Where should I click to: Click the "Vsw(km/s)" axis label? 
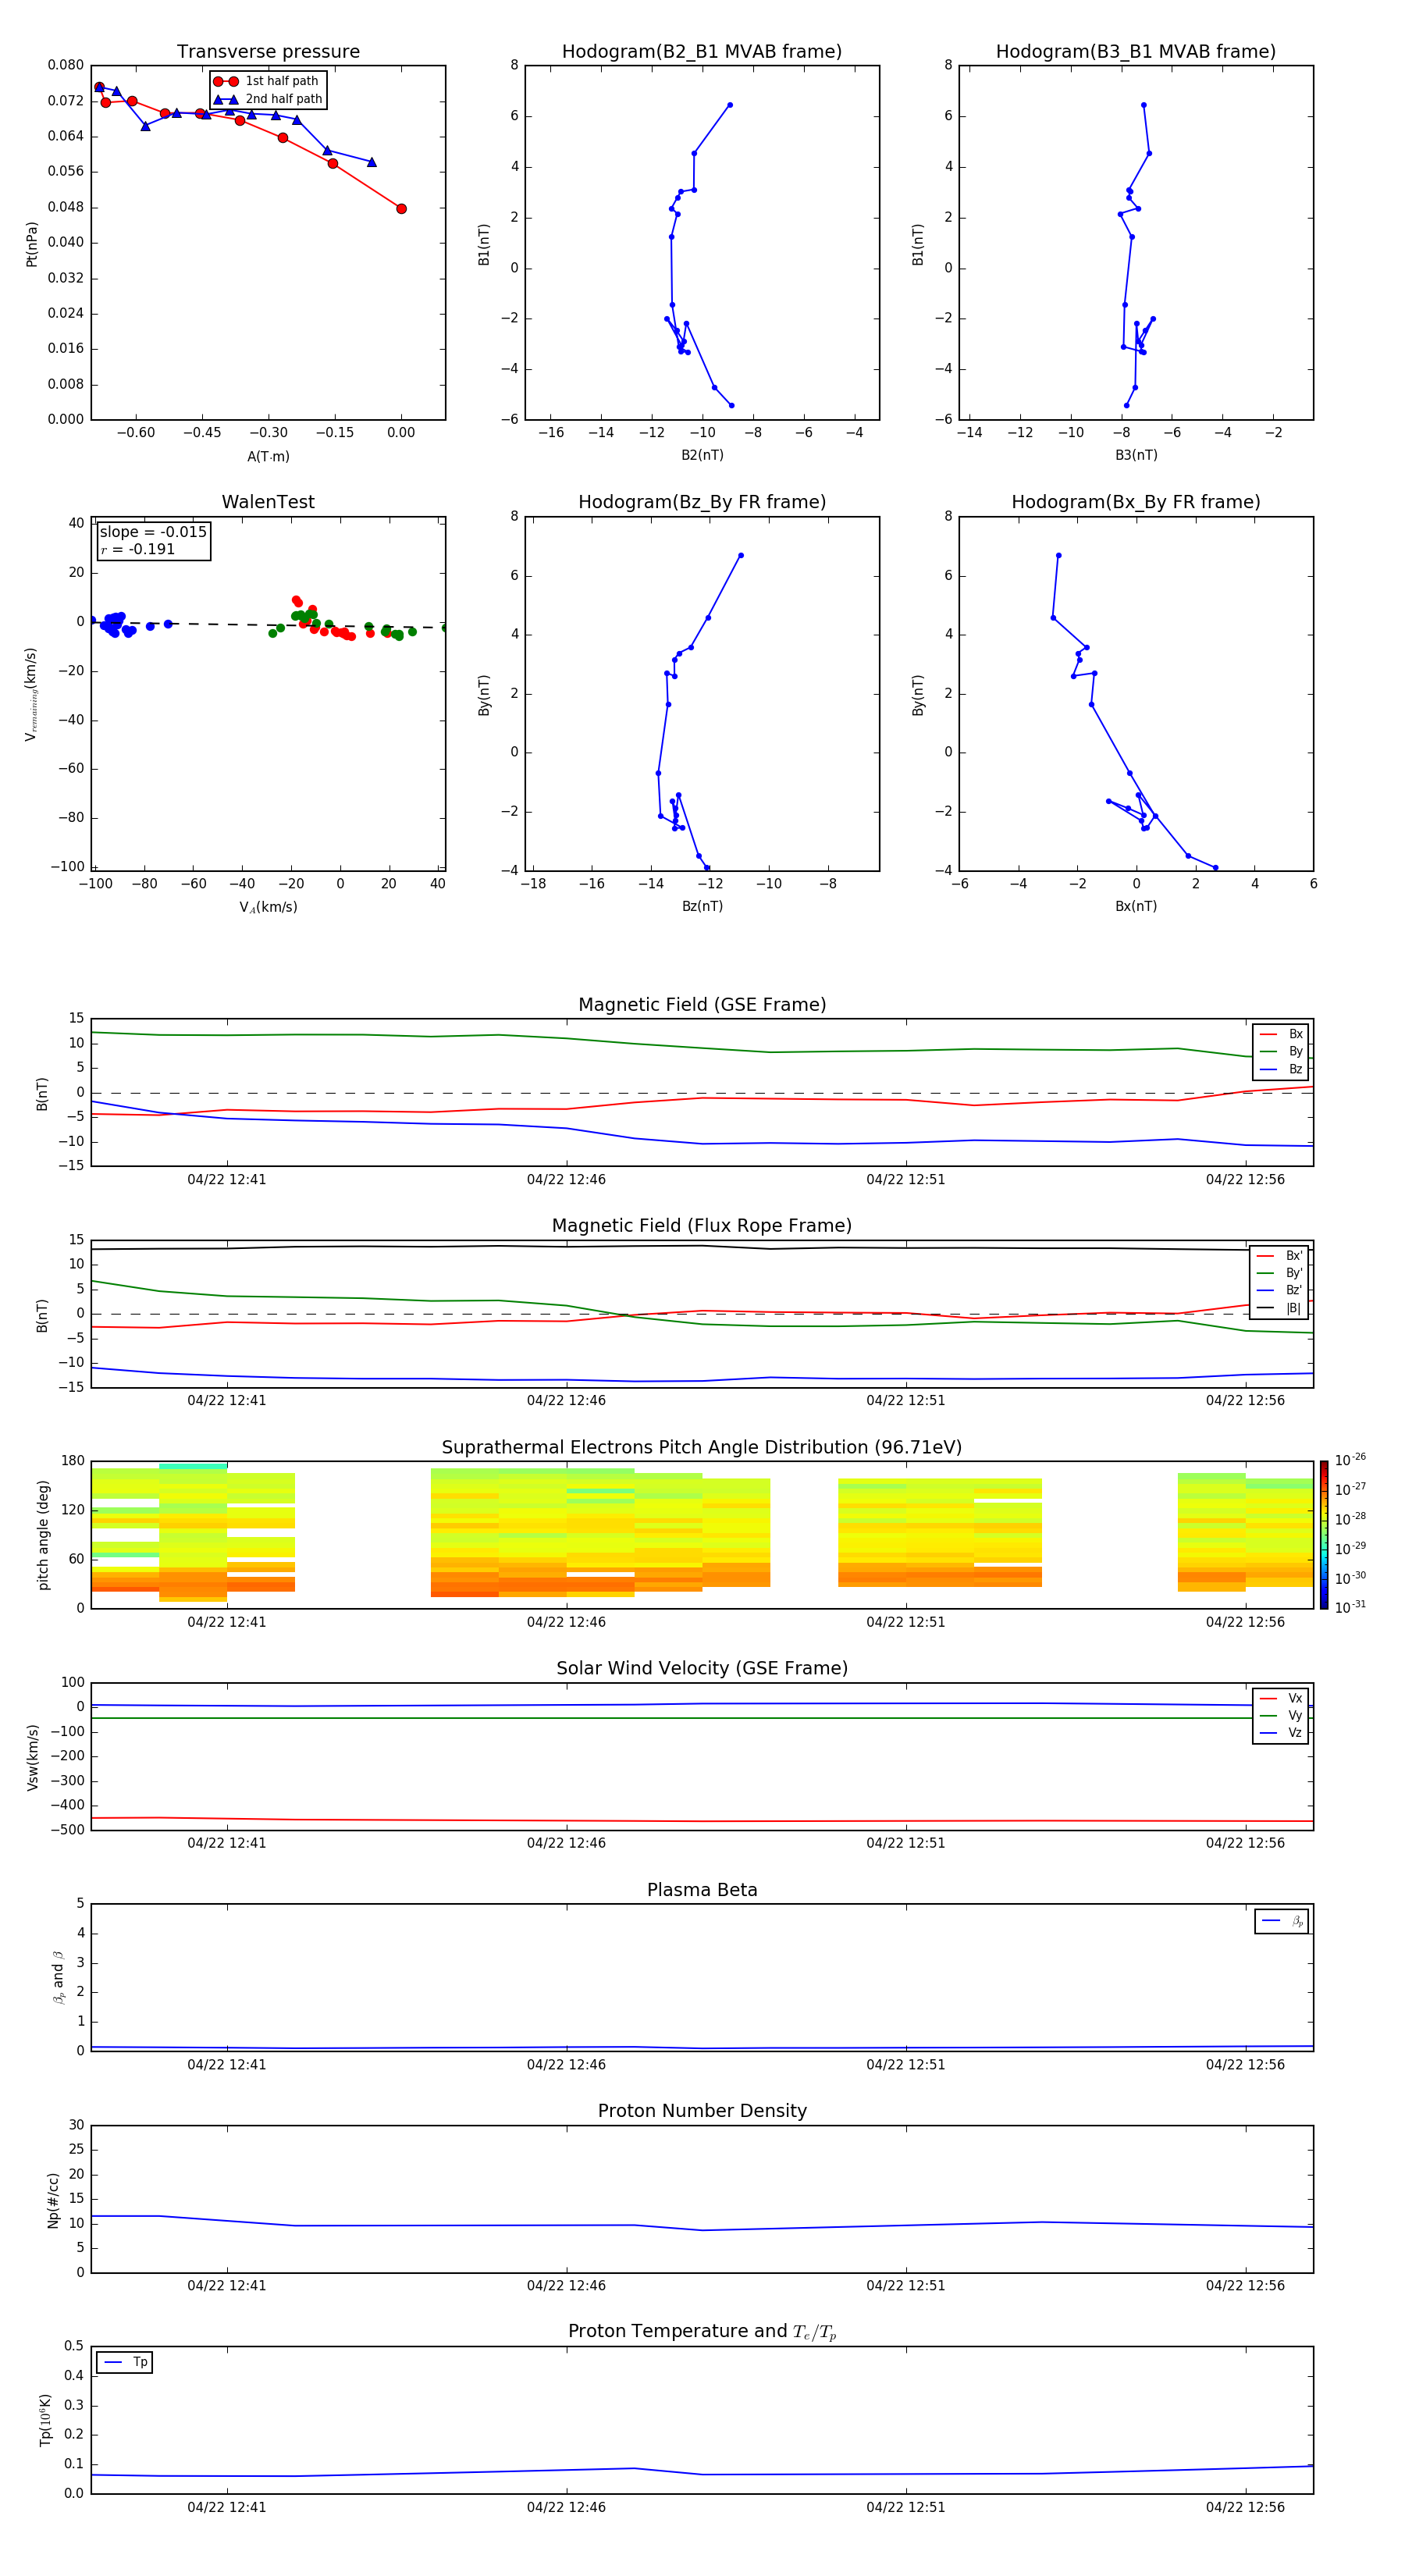32,1757
